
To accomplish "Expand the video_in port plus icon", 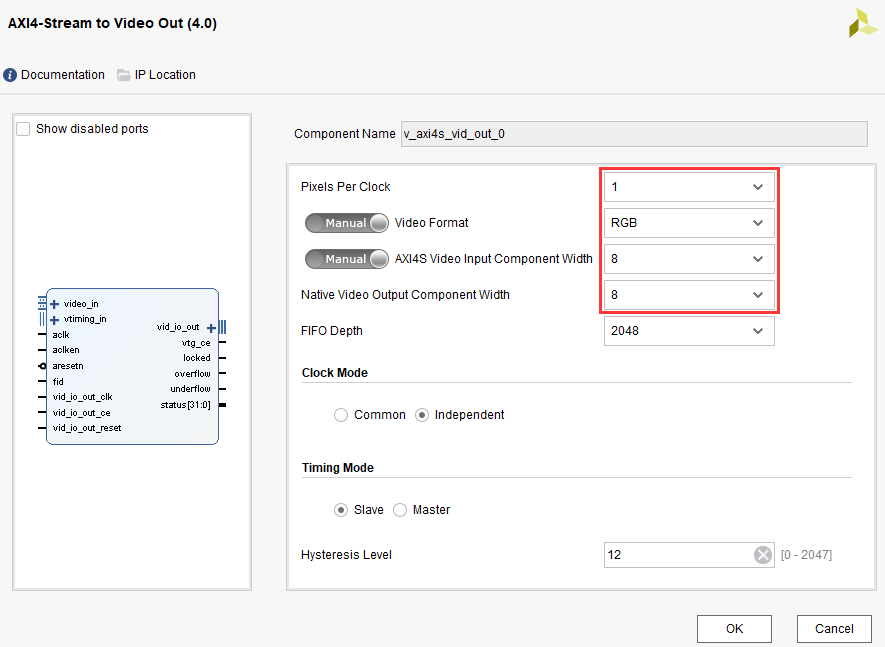I will [x=54, y=304].
